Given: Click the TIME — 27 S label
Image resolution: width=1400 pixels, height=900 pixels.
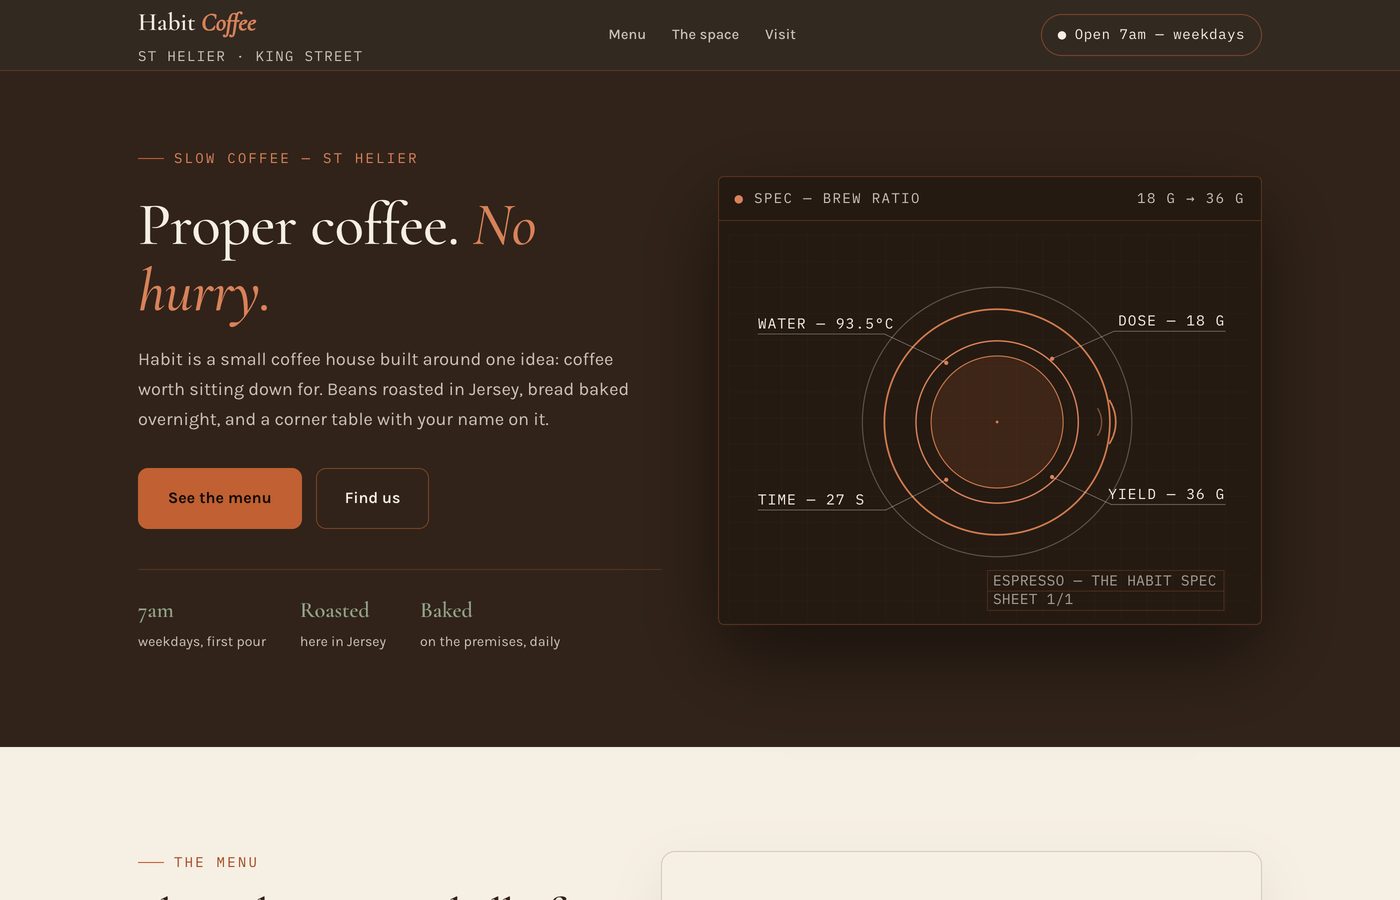Looking at the screenshot, I should tap(811, 500).
